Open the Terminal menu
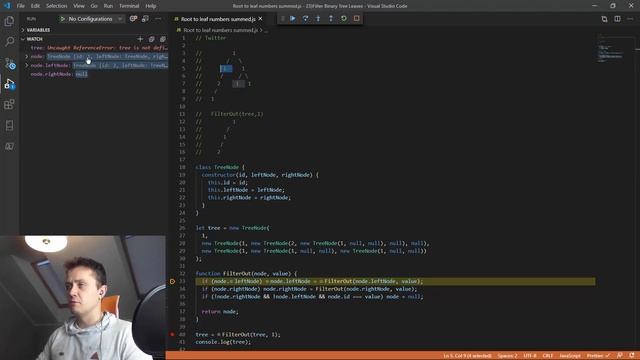This screenshot has width=640, height=360. [129, 6]
